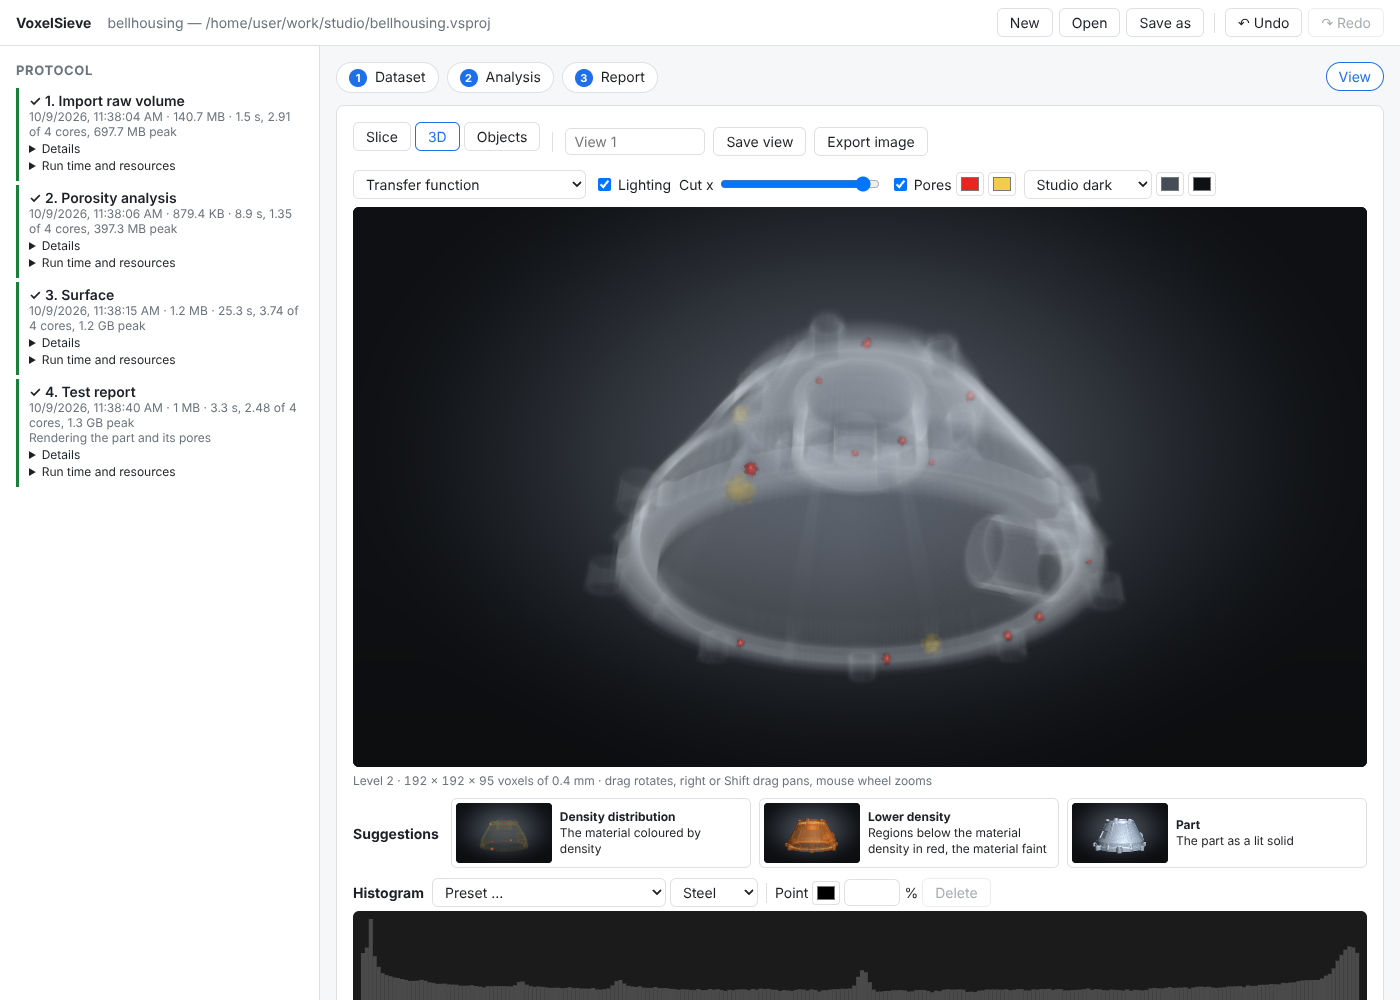Open the histogram Preset dropdown
The height and width of the screenshot is (1000, 1400).
(x=549, y=893)
